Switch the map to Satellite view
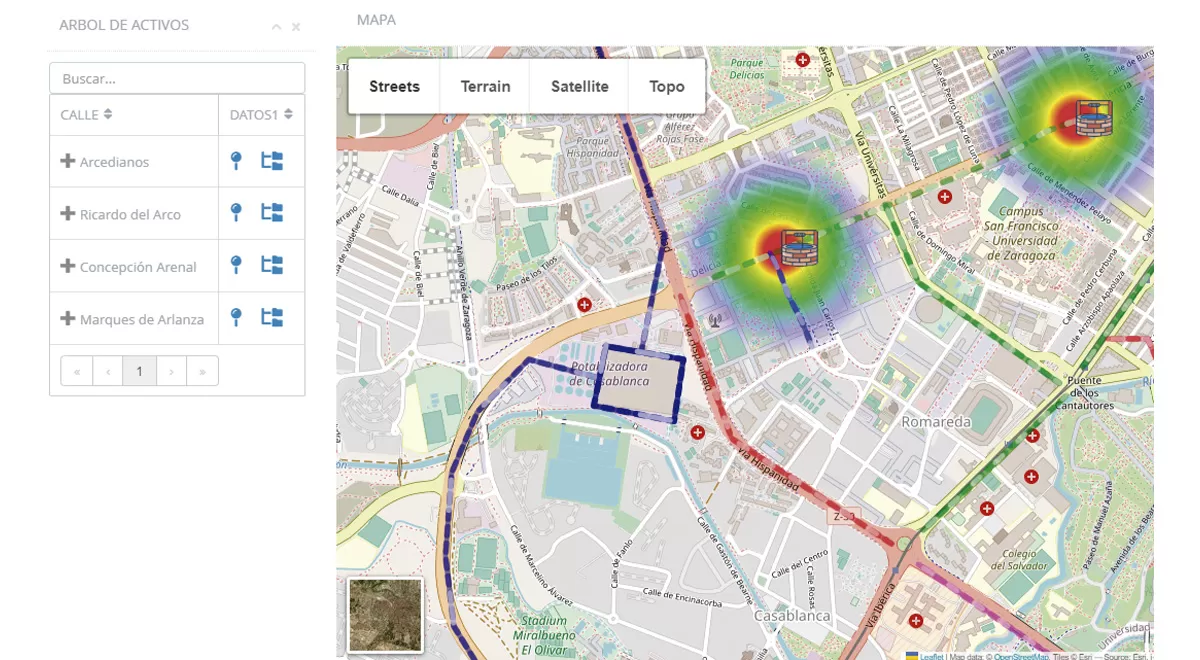Screen dimensions: 1200x660 point(579,87)
